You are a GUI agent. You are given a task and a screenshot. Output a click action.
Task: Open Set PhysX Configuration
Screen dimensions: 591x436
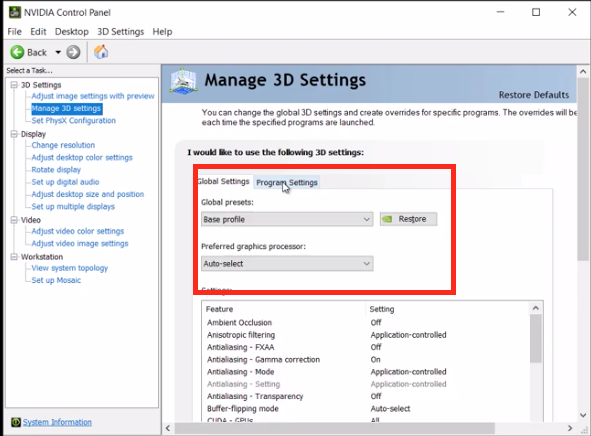pos(74,121)
